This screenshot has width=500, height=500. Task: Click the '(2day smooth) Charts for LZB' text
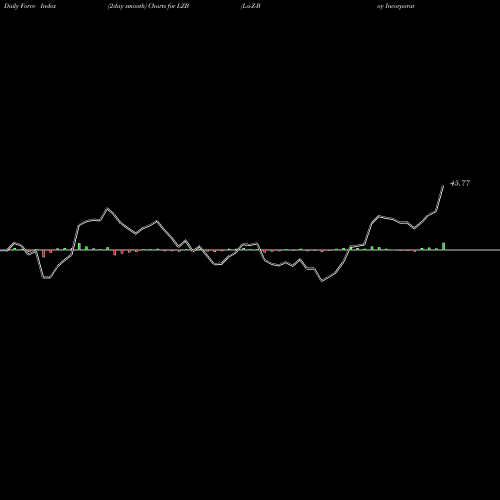(149, 6)
